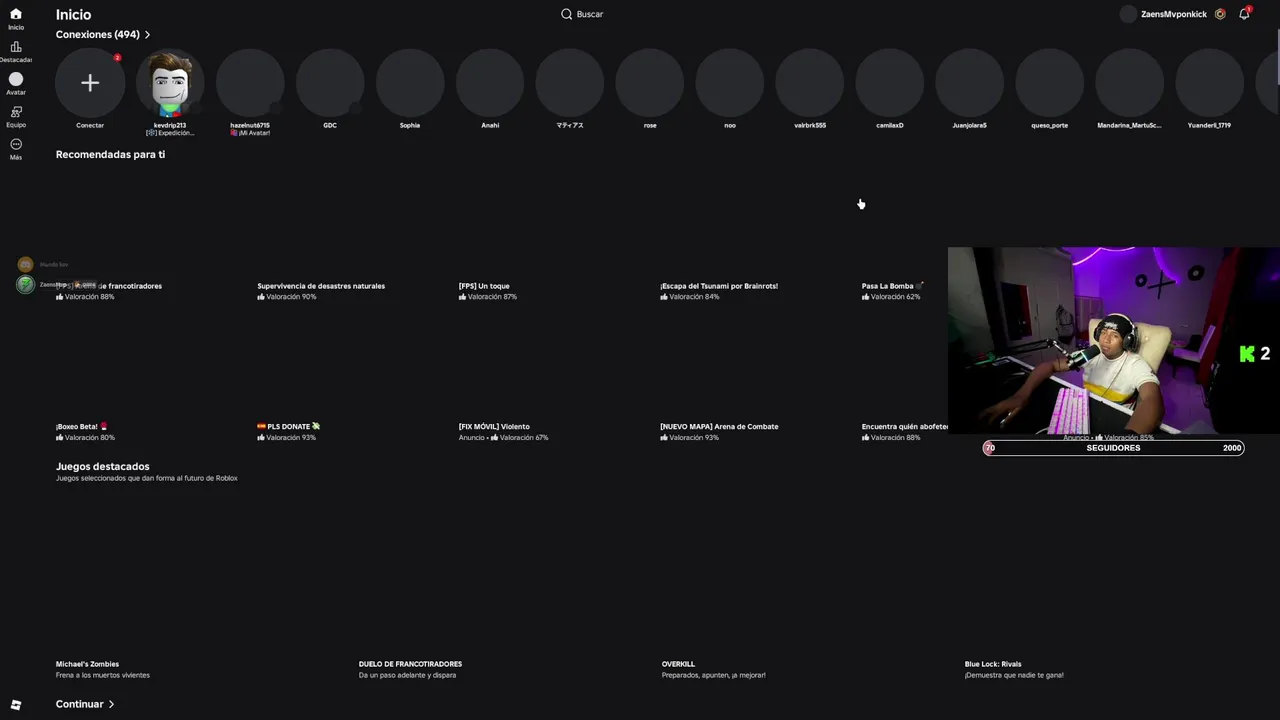
Task: Open noo connection avatar
Action: click(730, 83)
